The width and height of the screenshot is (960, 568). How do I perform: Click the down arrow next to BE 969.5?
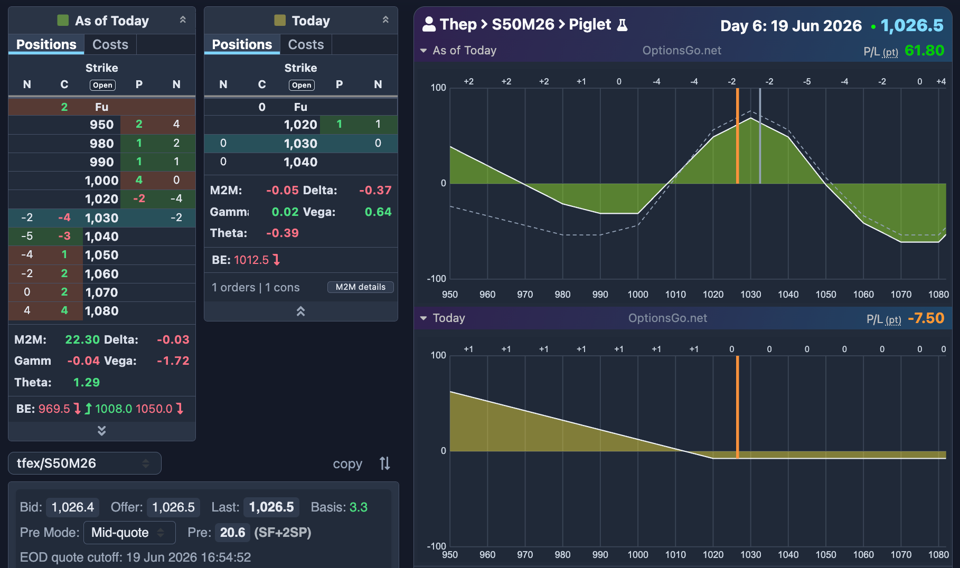(77, 408)
